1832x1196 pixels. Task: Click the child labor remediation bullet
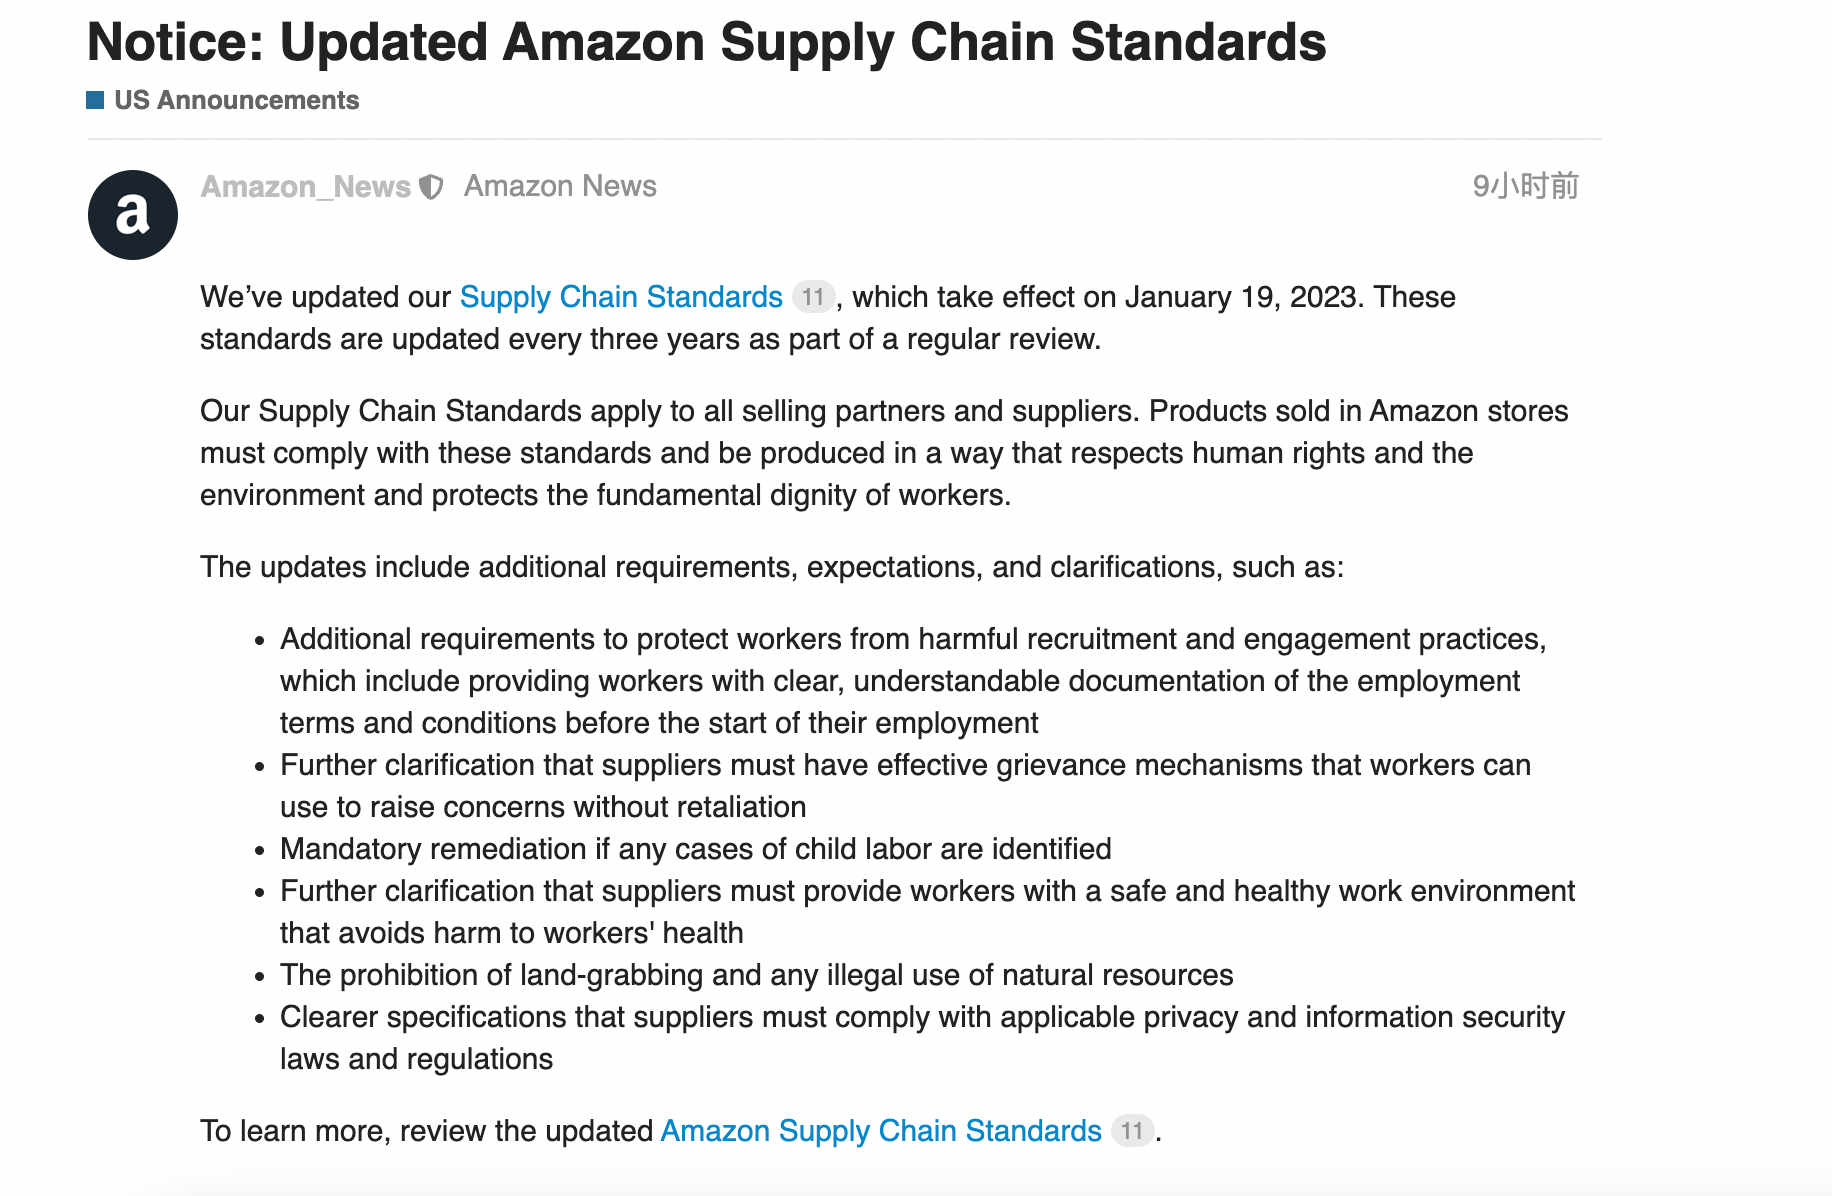696,849
